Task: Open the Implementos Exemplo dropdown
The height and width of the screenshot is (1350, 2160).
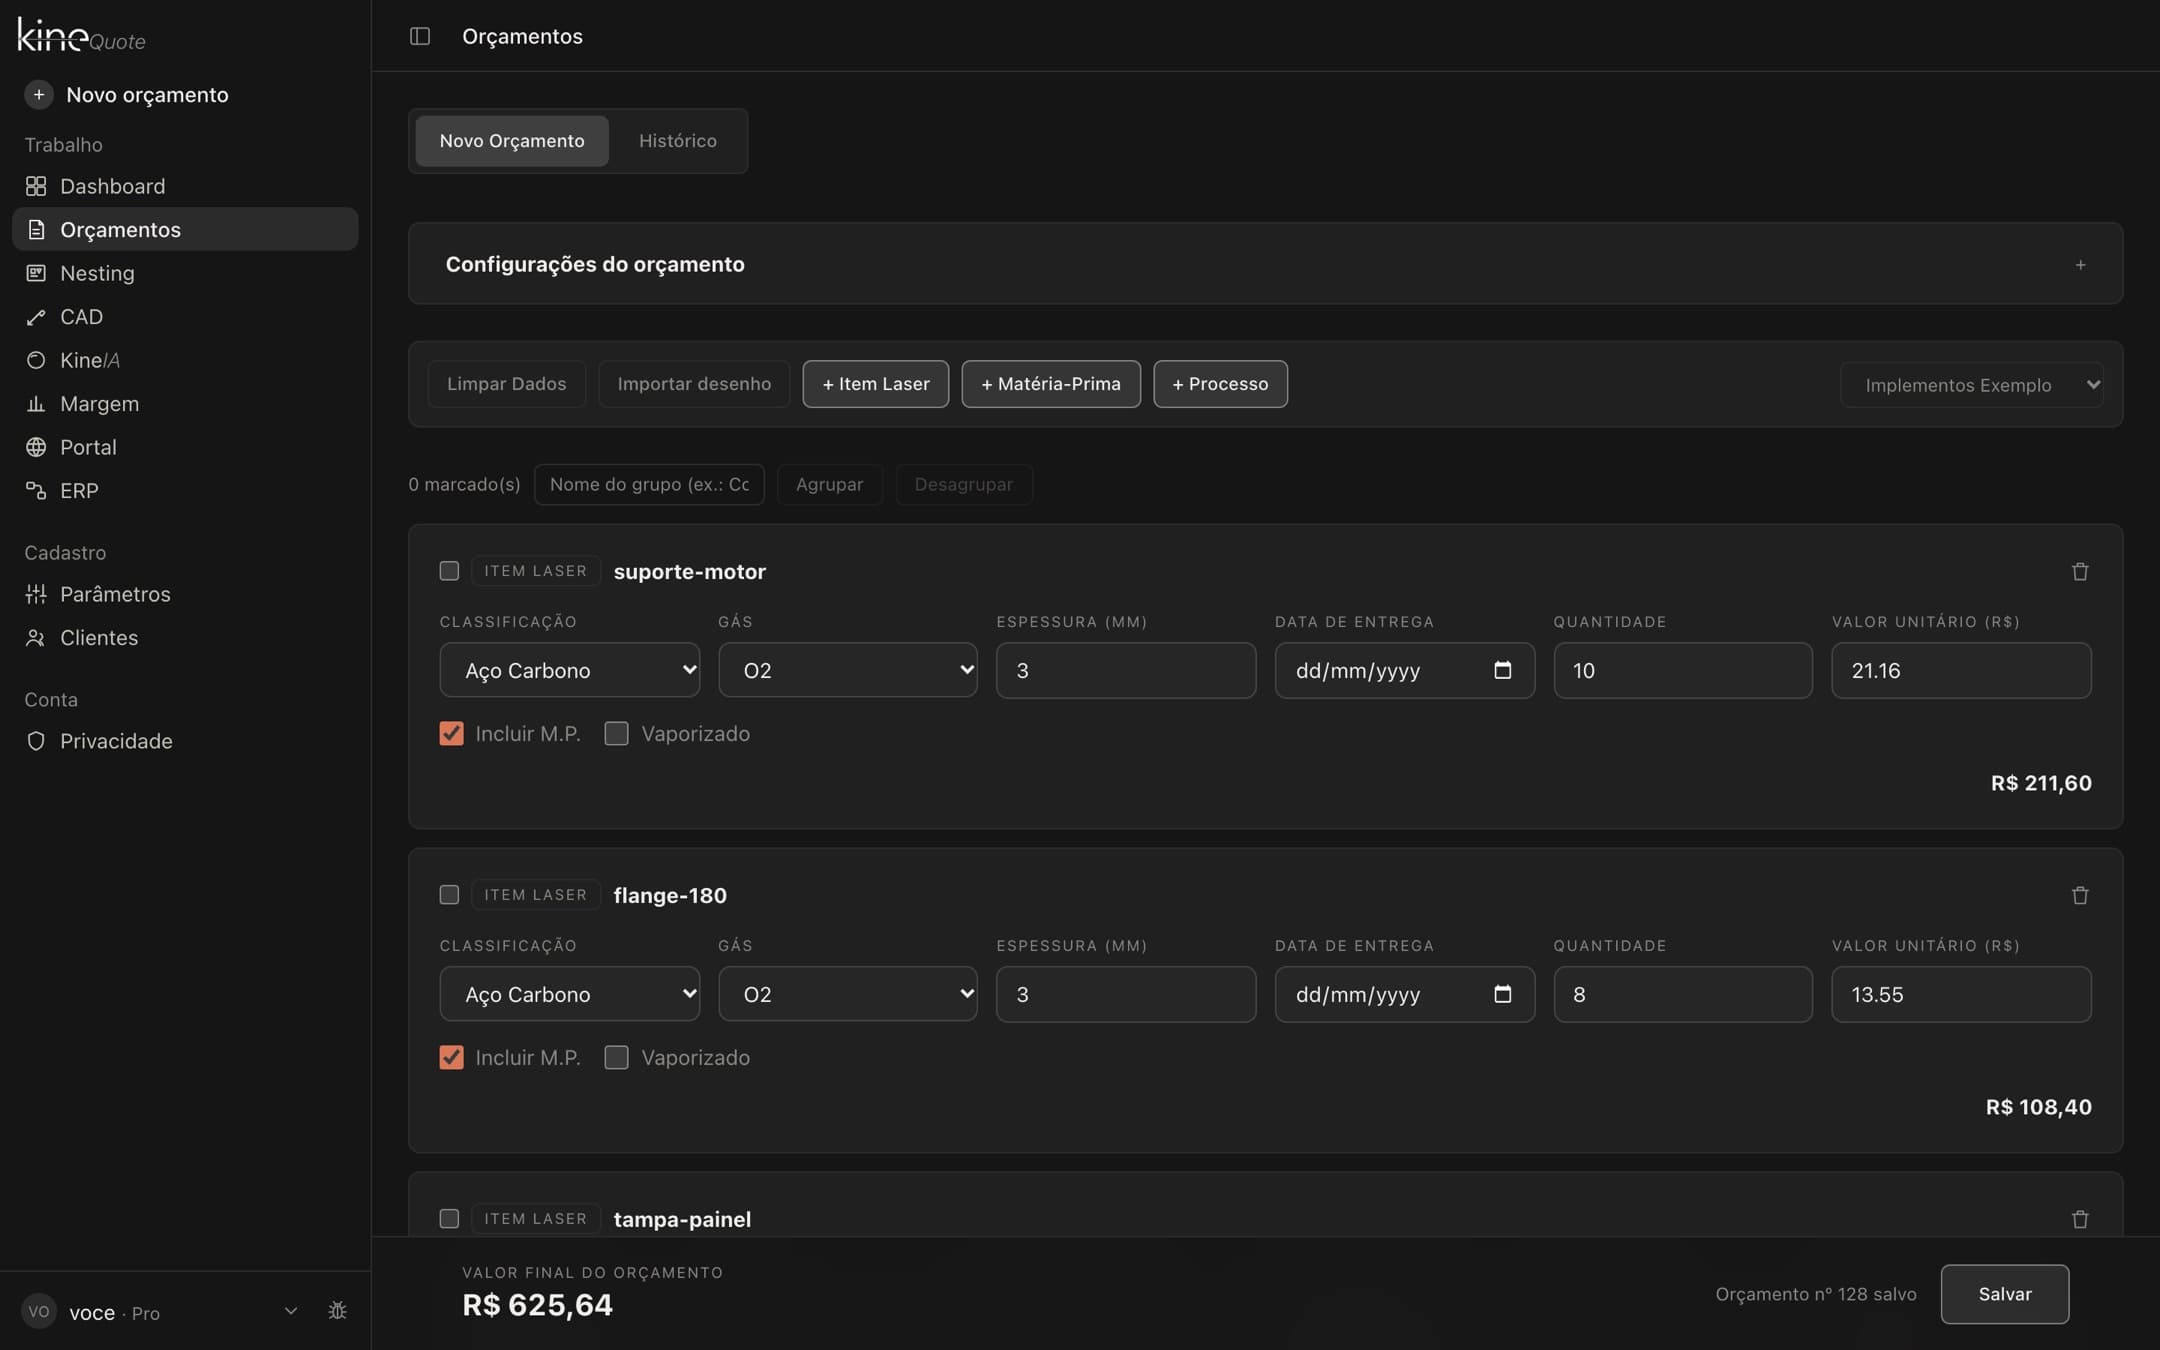Action: 1971,385
